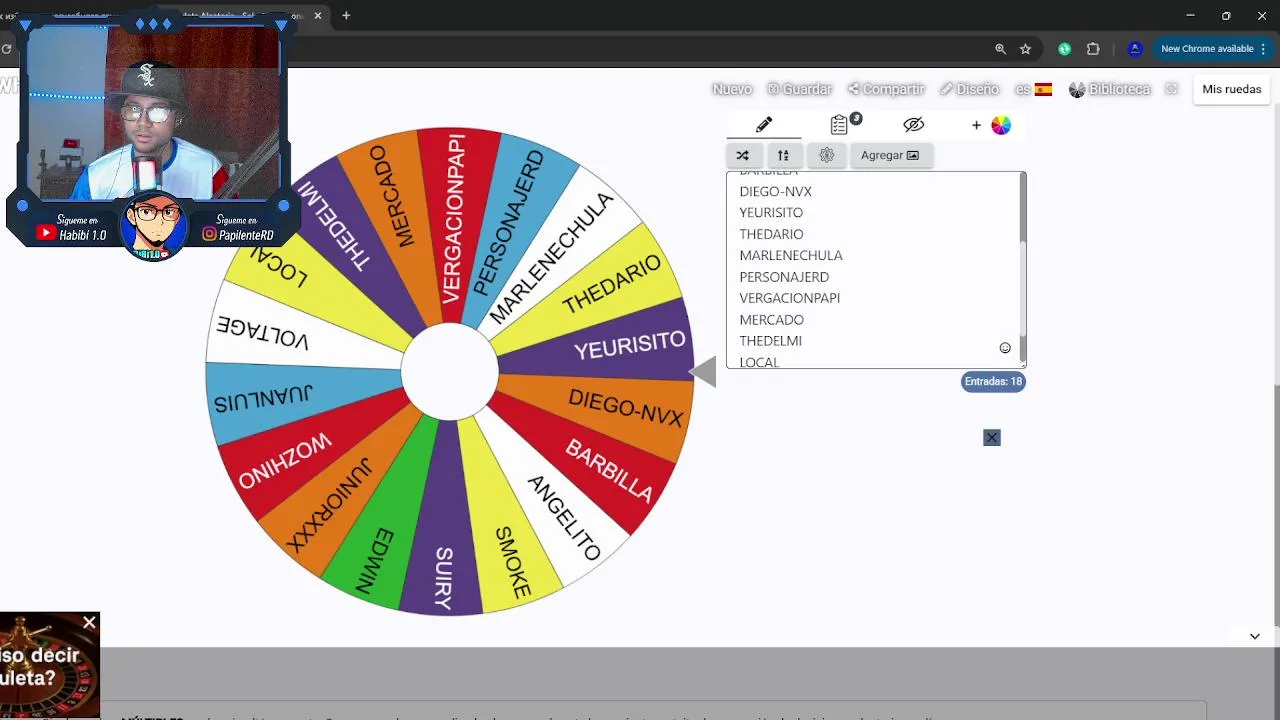Screen dimensions: 1280x720
Task: Click the zoom magnifier in address bar
Action: (1000, 49)
